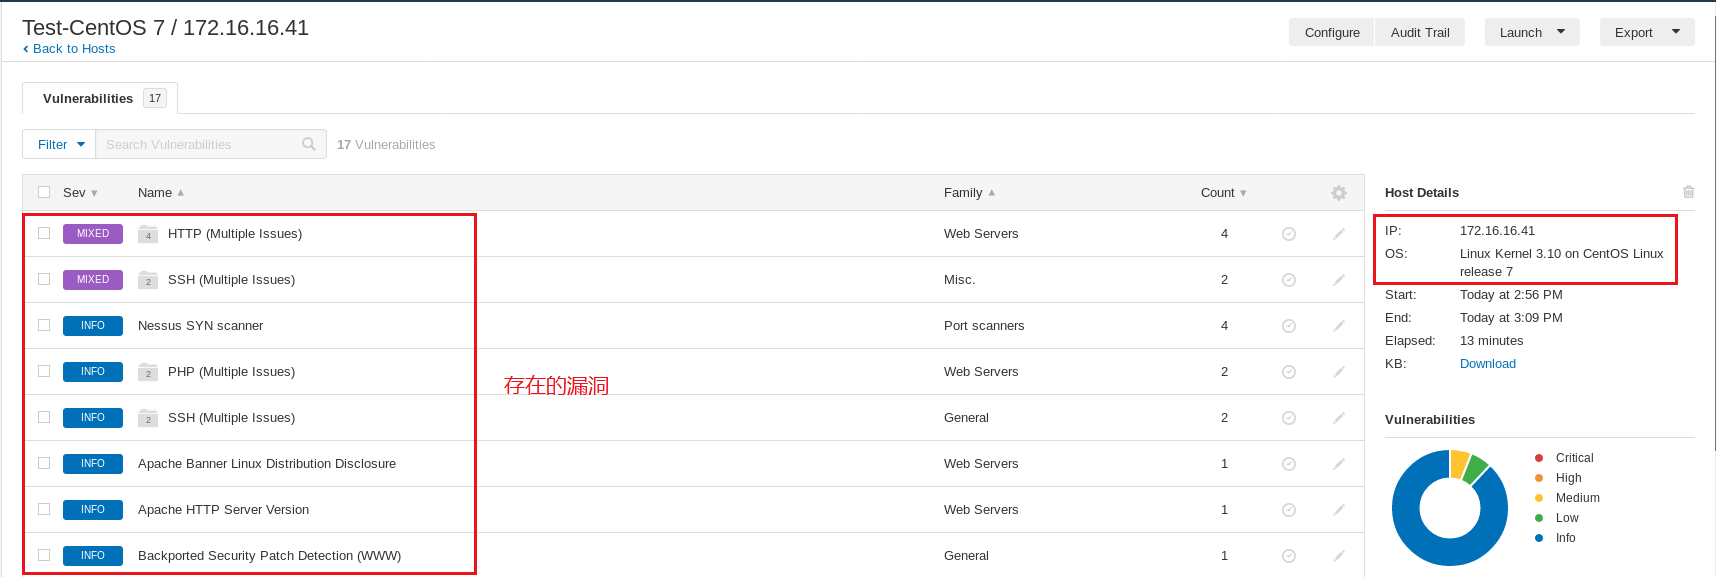Check the Apache HTTP Server Version checkbox
Image resolution: width=1716 pixels, height=577 pixels.
coord(44,509)
